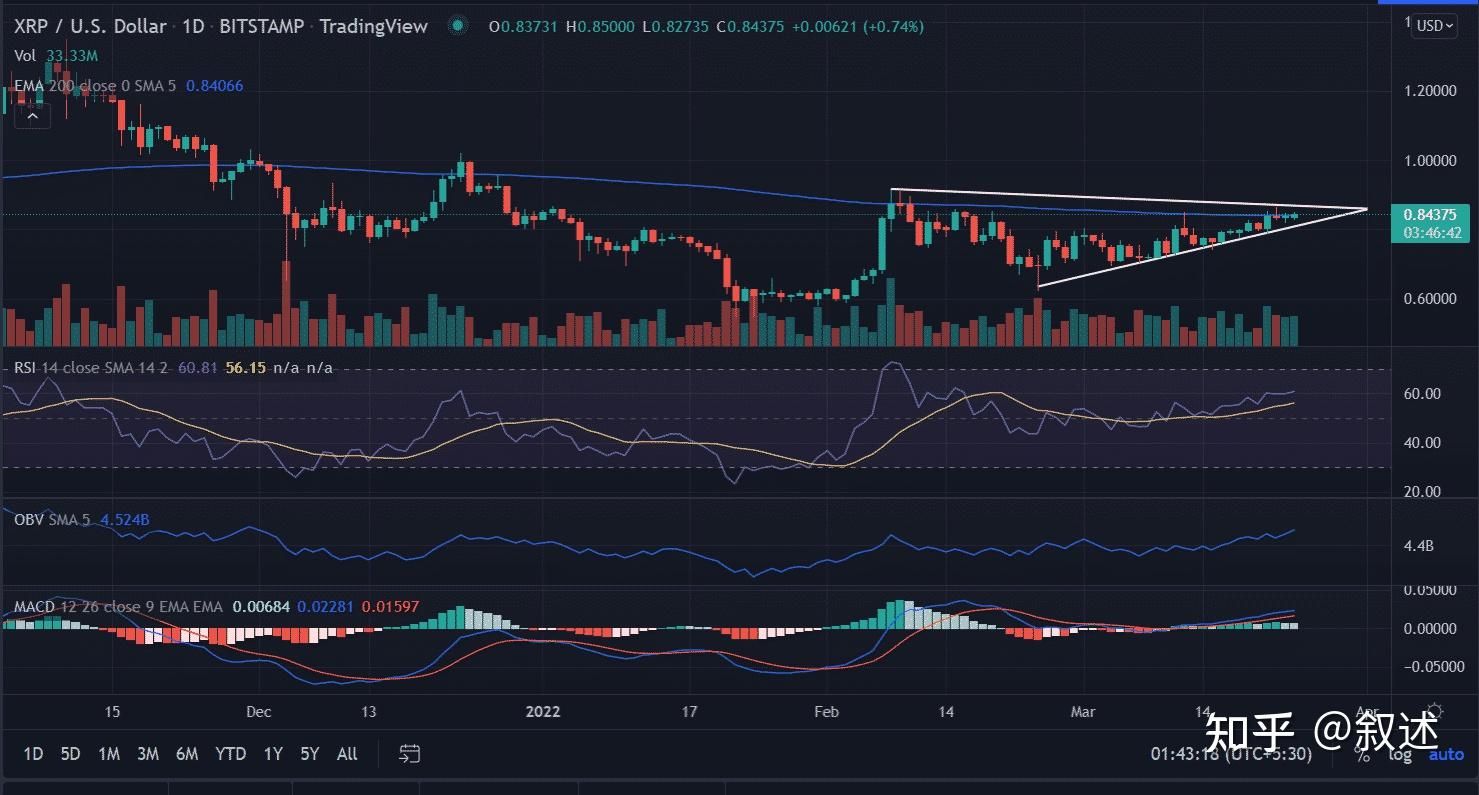Click the XRP / U.S. Dollar symbol title
The width and height of the screenshot is (1479, 795).
(91, 26)
